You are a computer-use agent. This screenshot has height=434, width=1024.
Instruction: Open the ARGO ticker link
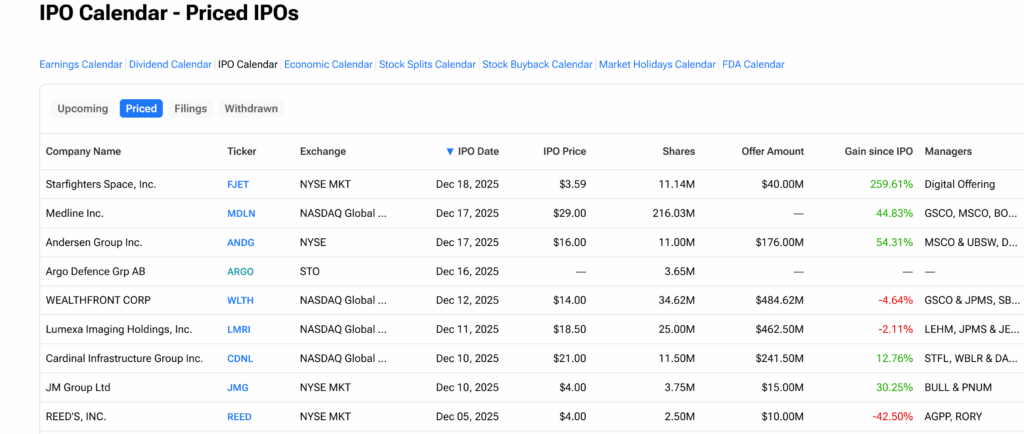coord(241,272)
